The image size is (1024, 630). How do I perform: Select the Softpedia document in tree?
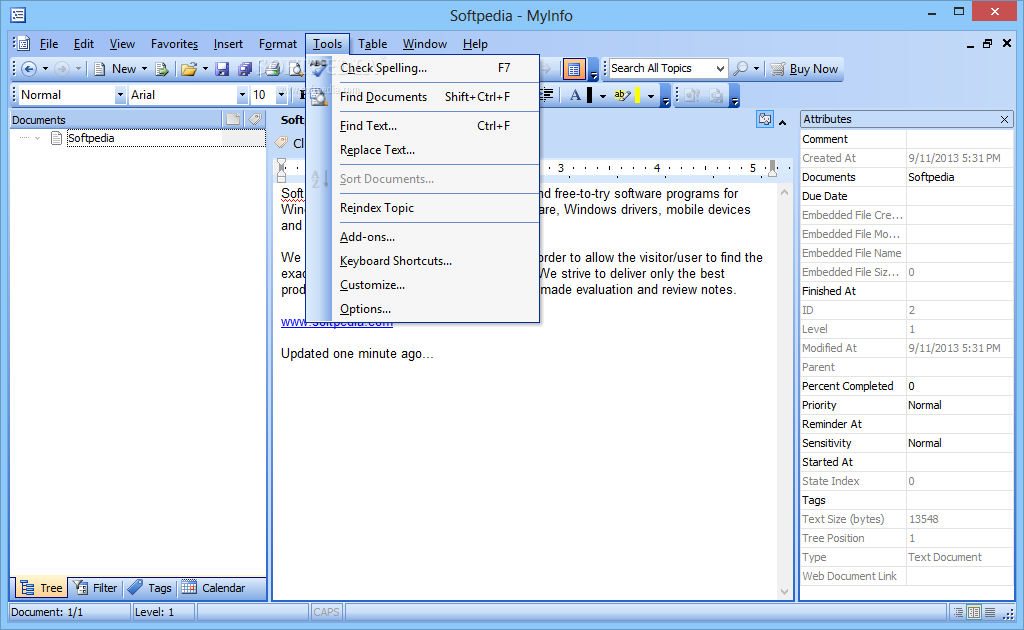pyautogui.click(x=91, y=138)
